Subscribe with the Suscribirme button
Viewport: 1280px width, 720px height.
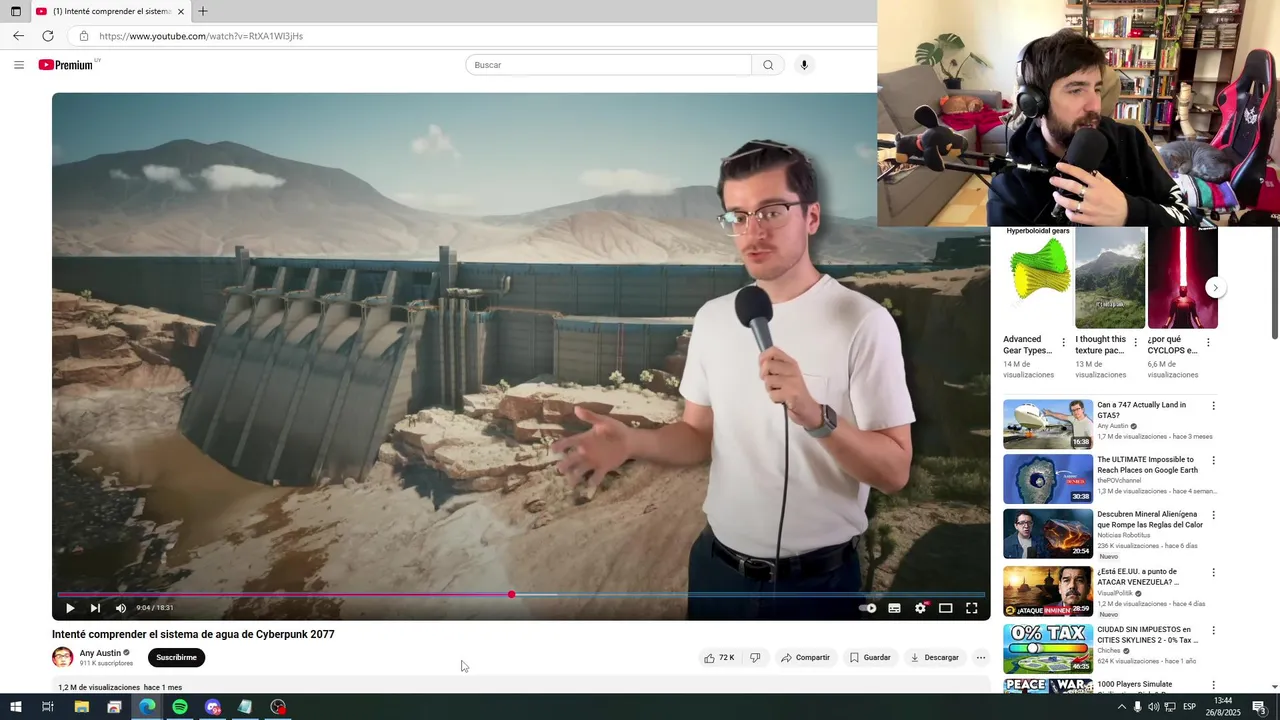click(x=176, y=657)
